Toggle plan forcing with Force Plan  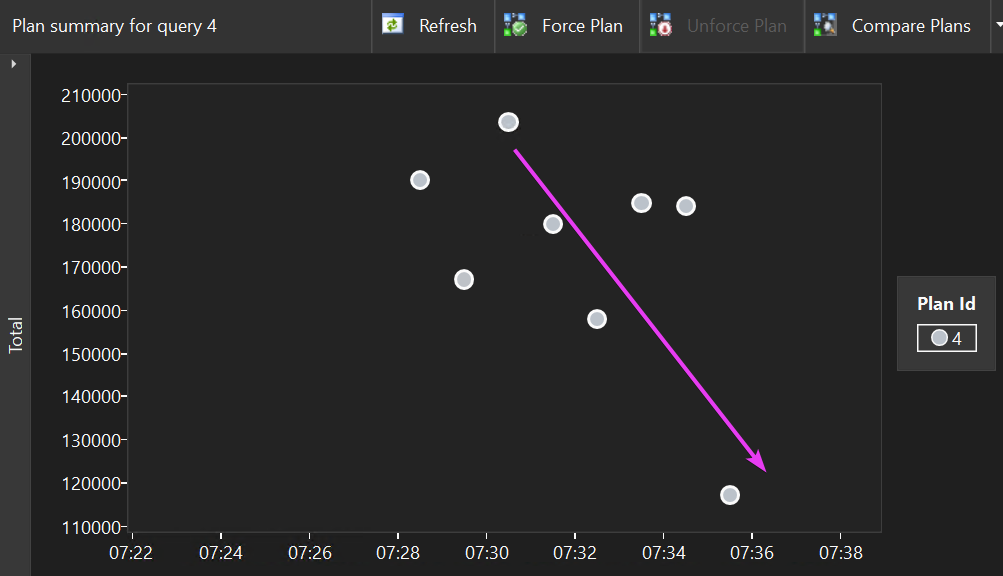[x=566, y=25]
